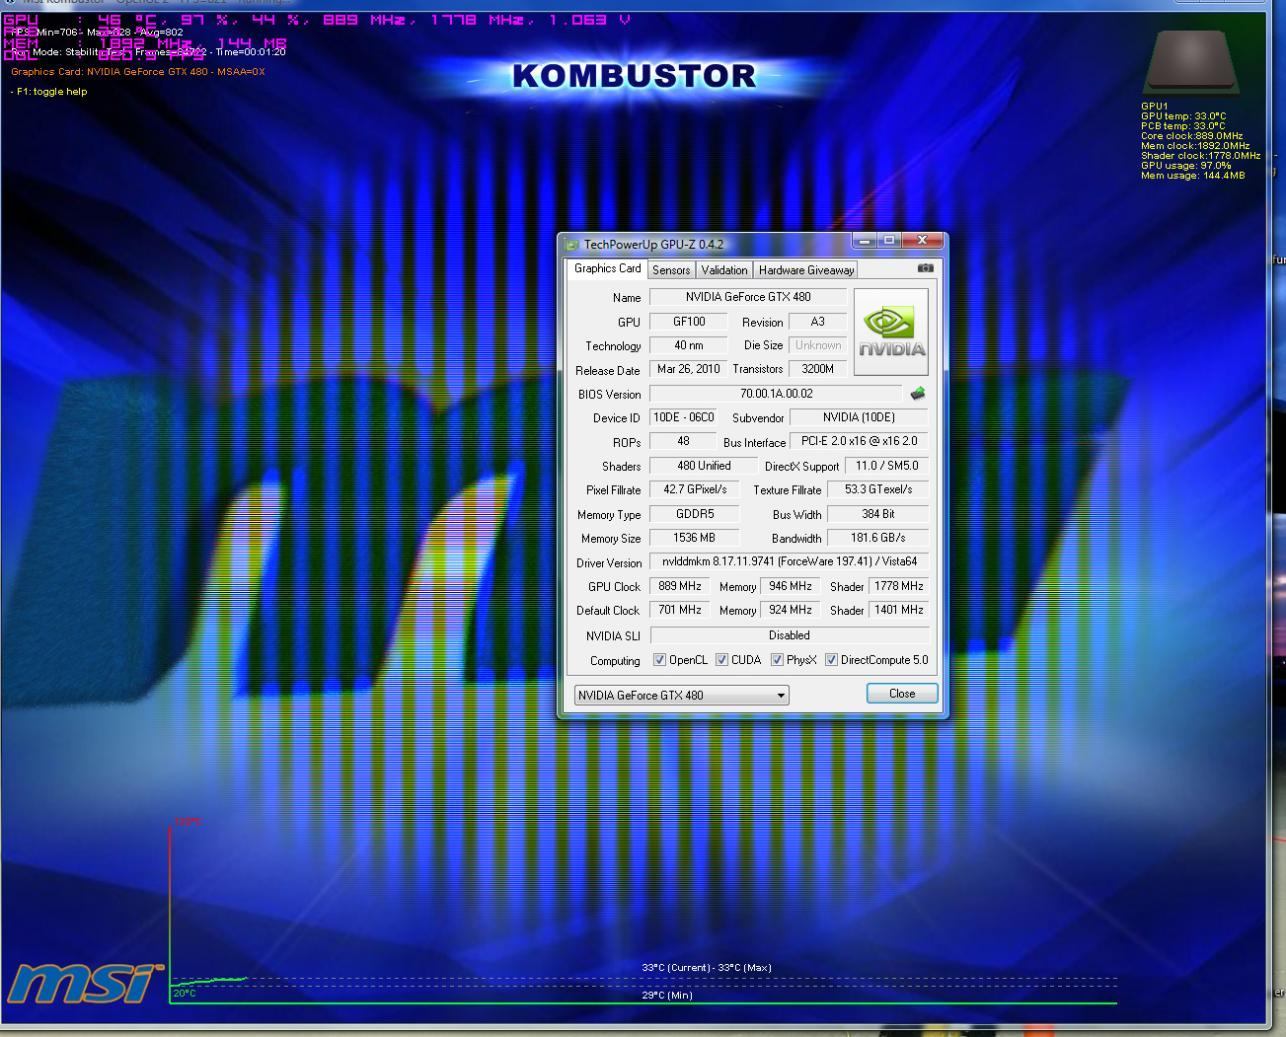Click the '29°C (Min)' graph label
The image size is (1286, 1037).
[x=667, y=995]
